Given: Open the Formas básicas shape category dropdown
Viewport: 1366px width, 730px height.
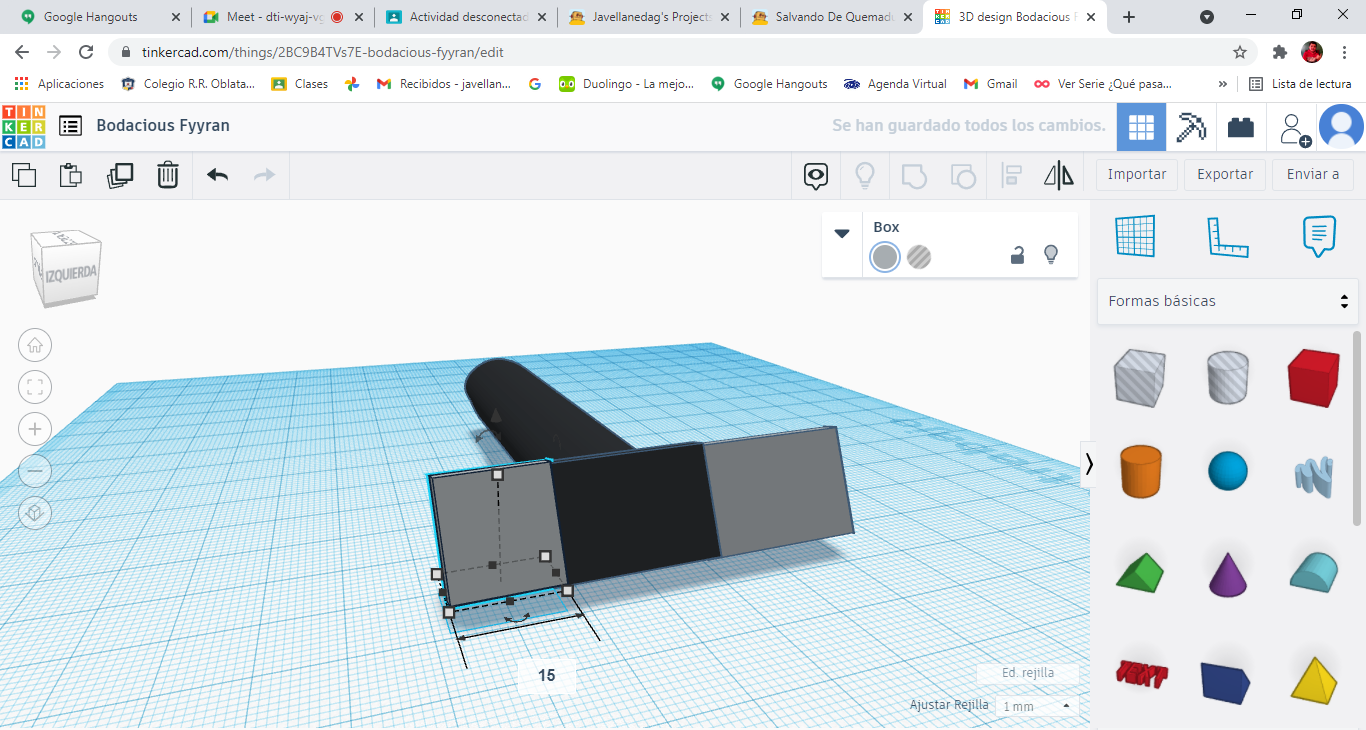Looking at the screenshot, I should pyautogui.click(x=1228, y=301).
